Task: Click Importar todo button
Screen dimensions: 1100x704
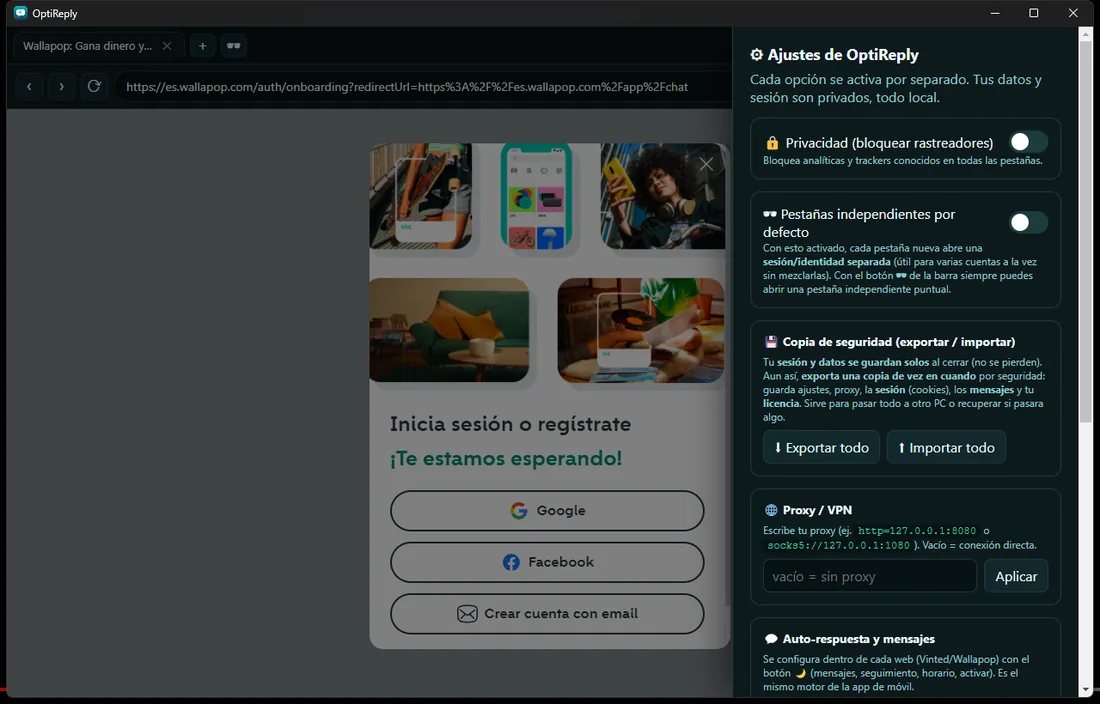Action: [946, 447]
